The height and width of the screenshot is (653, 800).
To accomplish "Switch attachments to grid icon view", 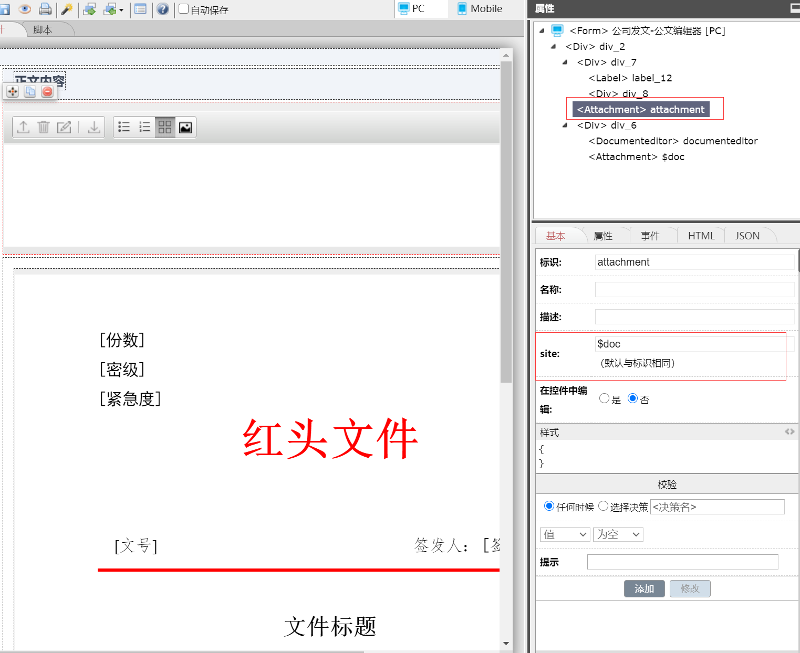I will point(164,127).
